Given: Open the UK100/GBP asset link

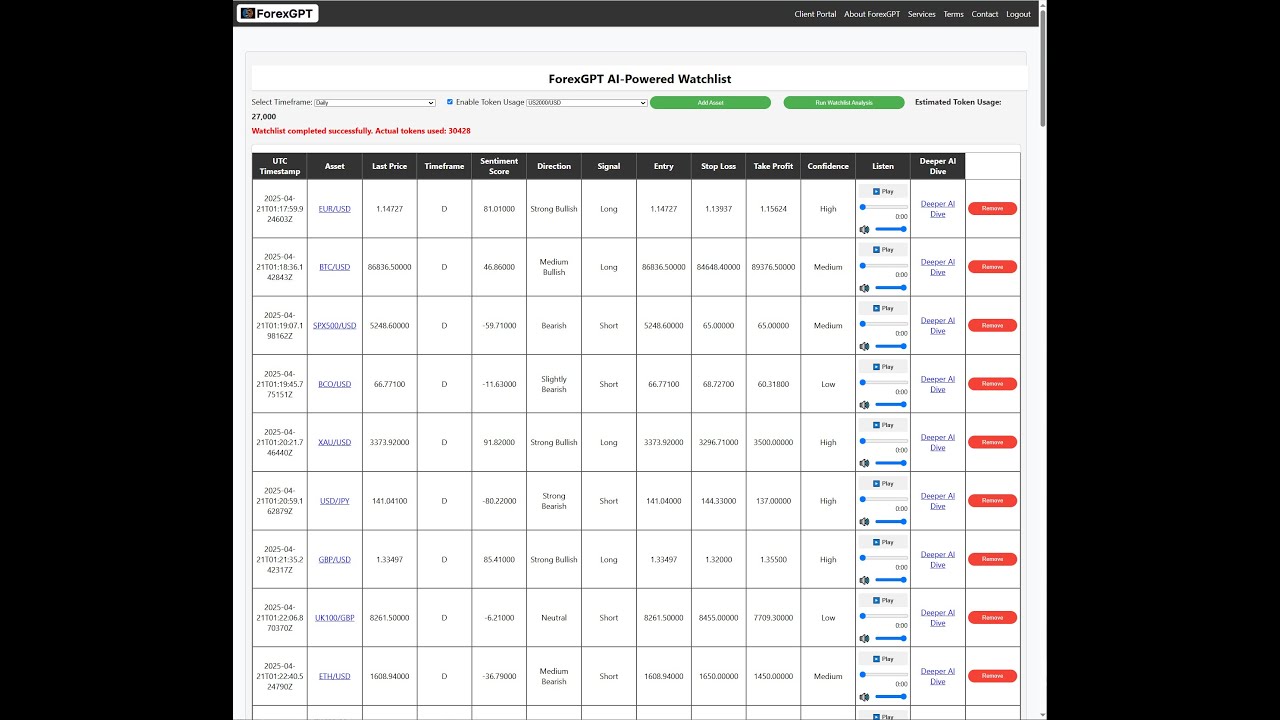Looking at the screenshot, I should pyautogui.click(x=335, y=618).
